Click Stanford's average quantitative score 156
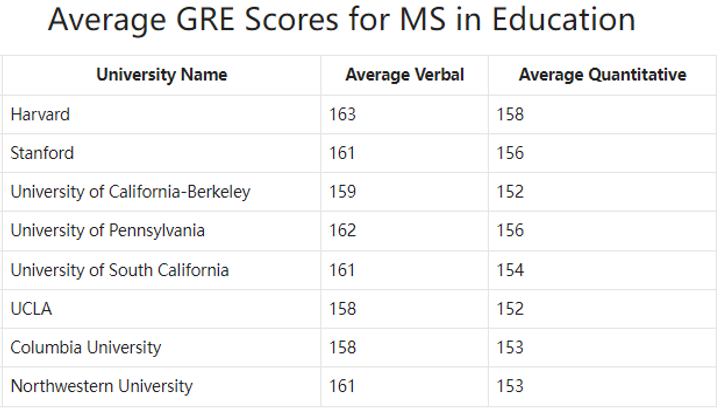This screenshot has height=409, width=719. pos(510,154)
